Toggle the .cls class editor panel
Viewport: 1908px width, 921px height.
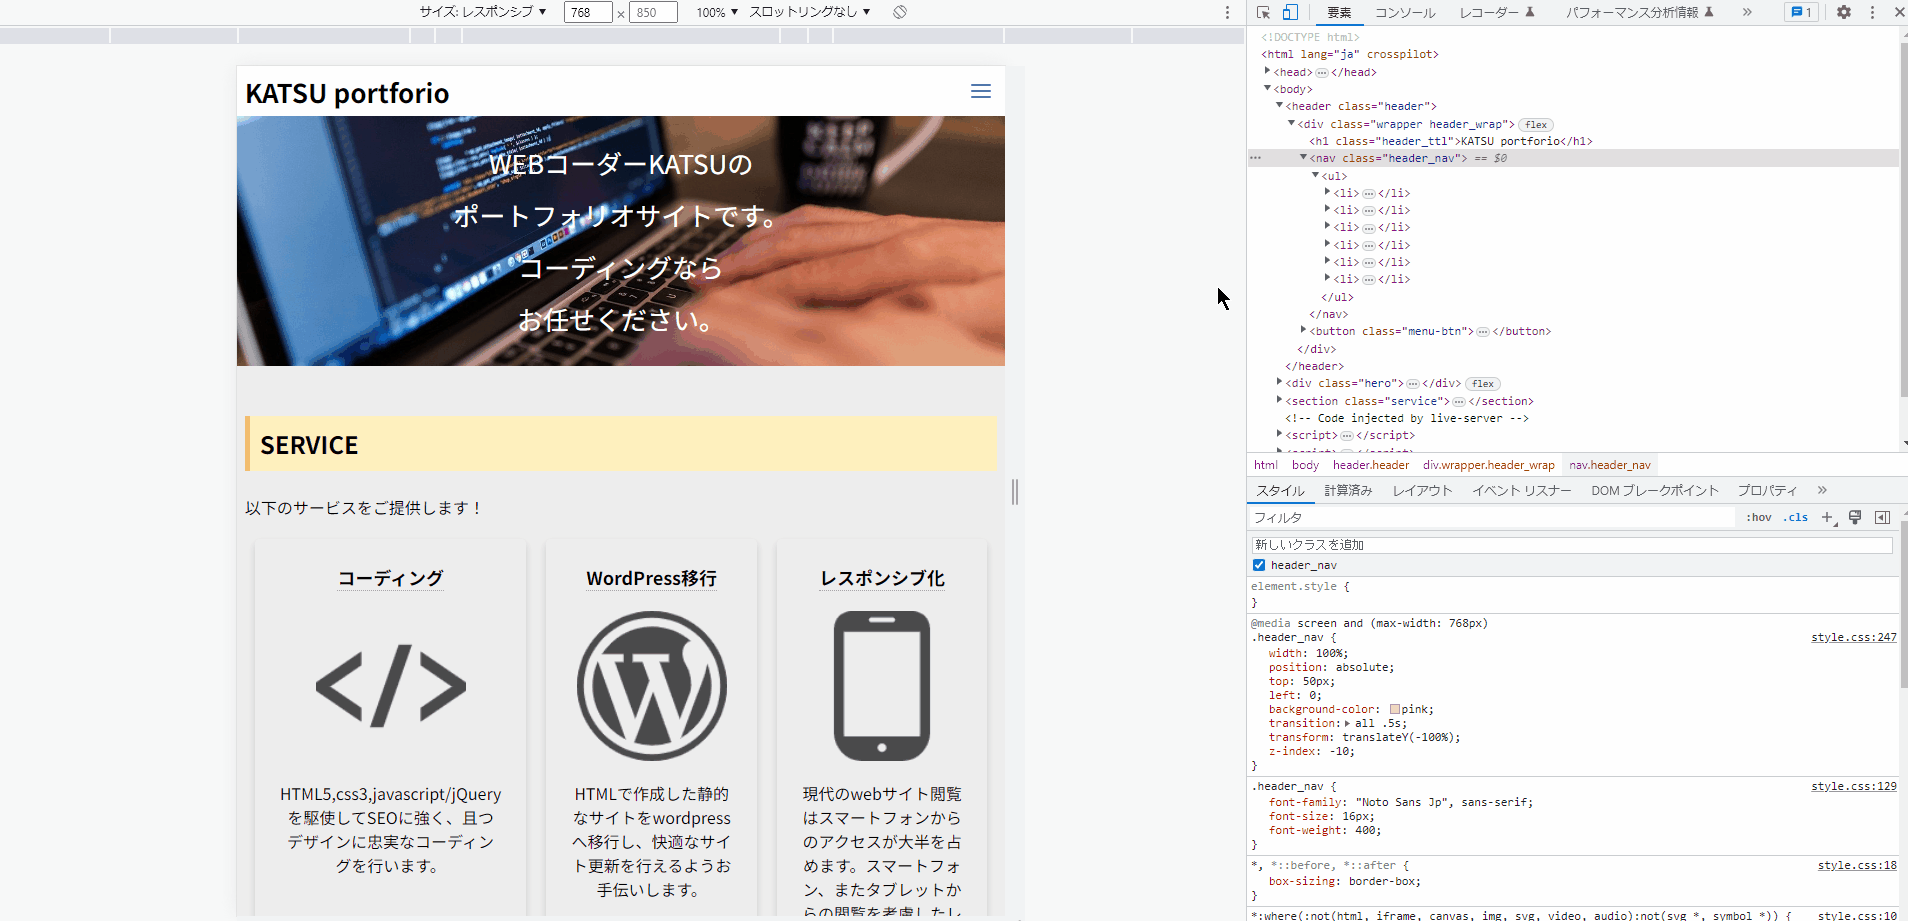(x=1796, y=517)
